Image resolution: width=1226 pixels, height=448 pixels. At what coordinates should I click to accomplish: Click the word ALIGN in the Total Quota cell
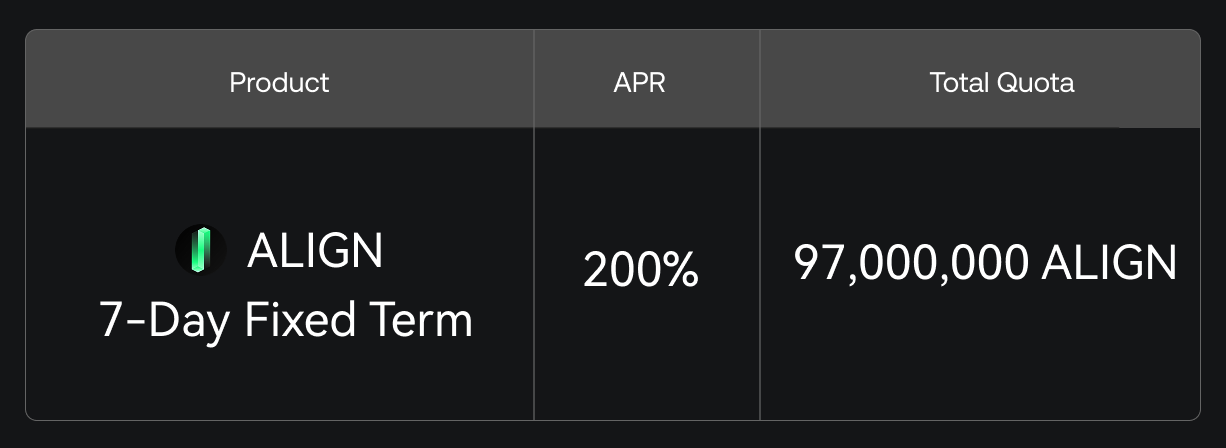pos(1109,263)
